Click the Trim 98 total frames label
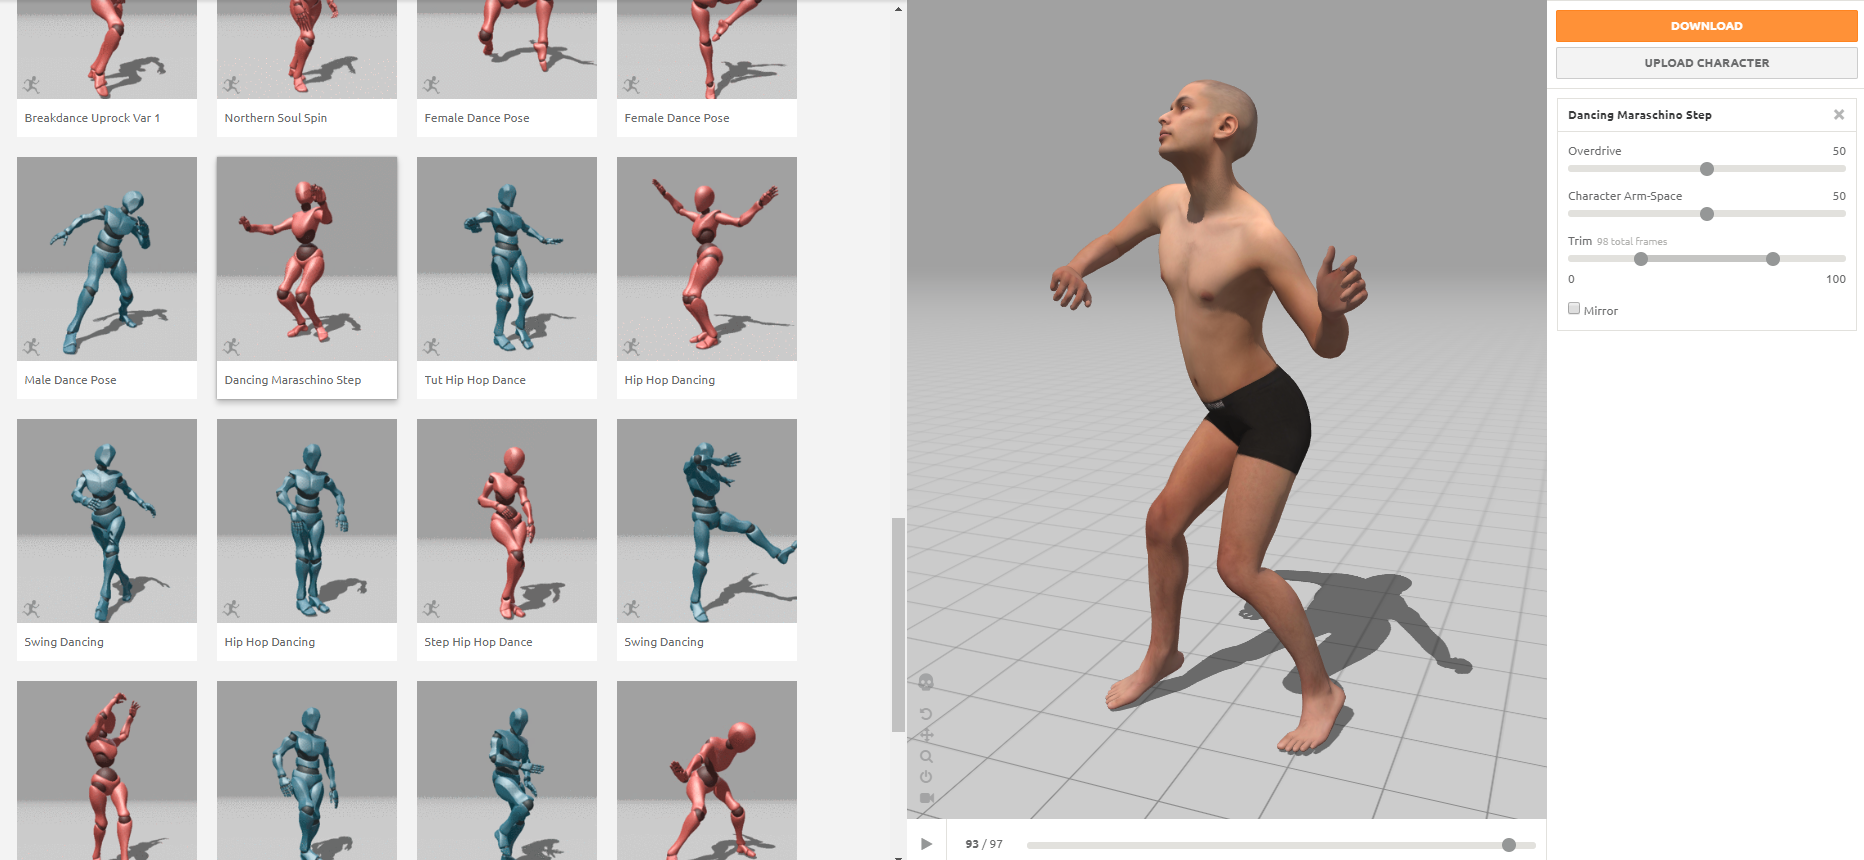1864x860 pixels. [1617, 241]
